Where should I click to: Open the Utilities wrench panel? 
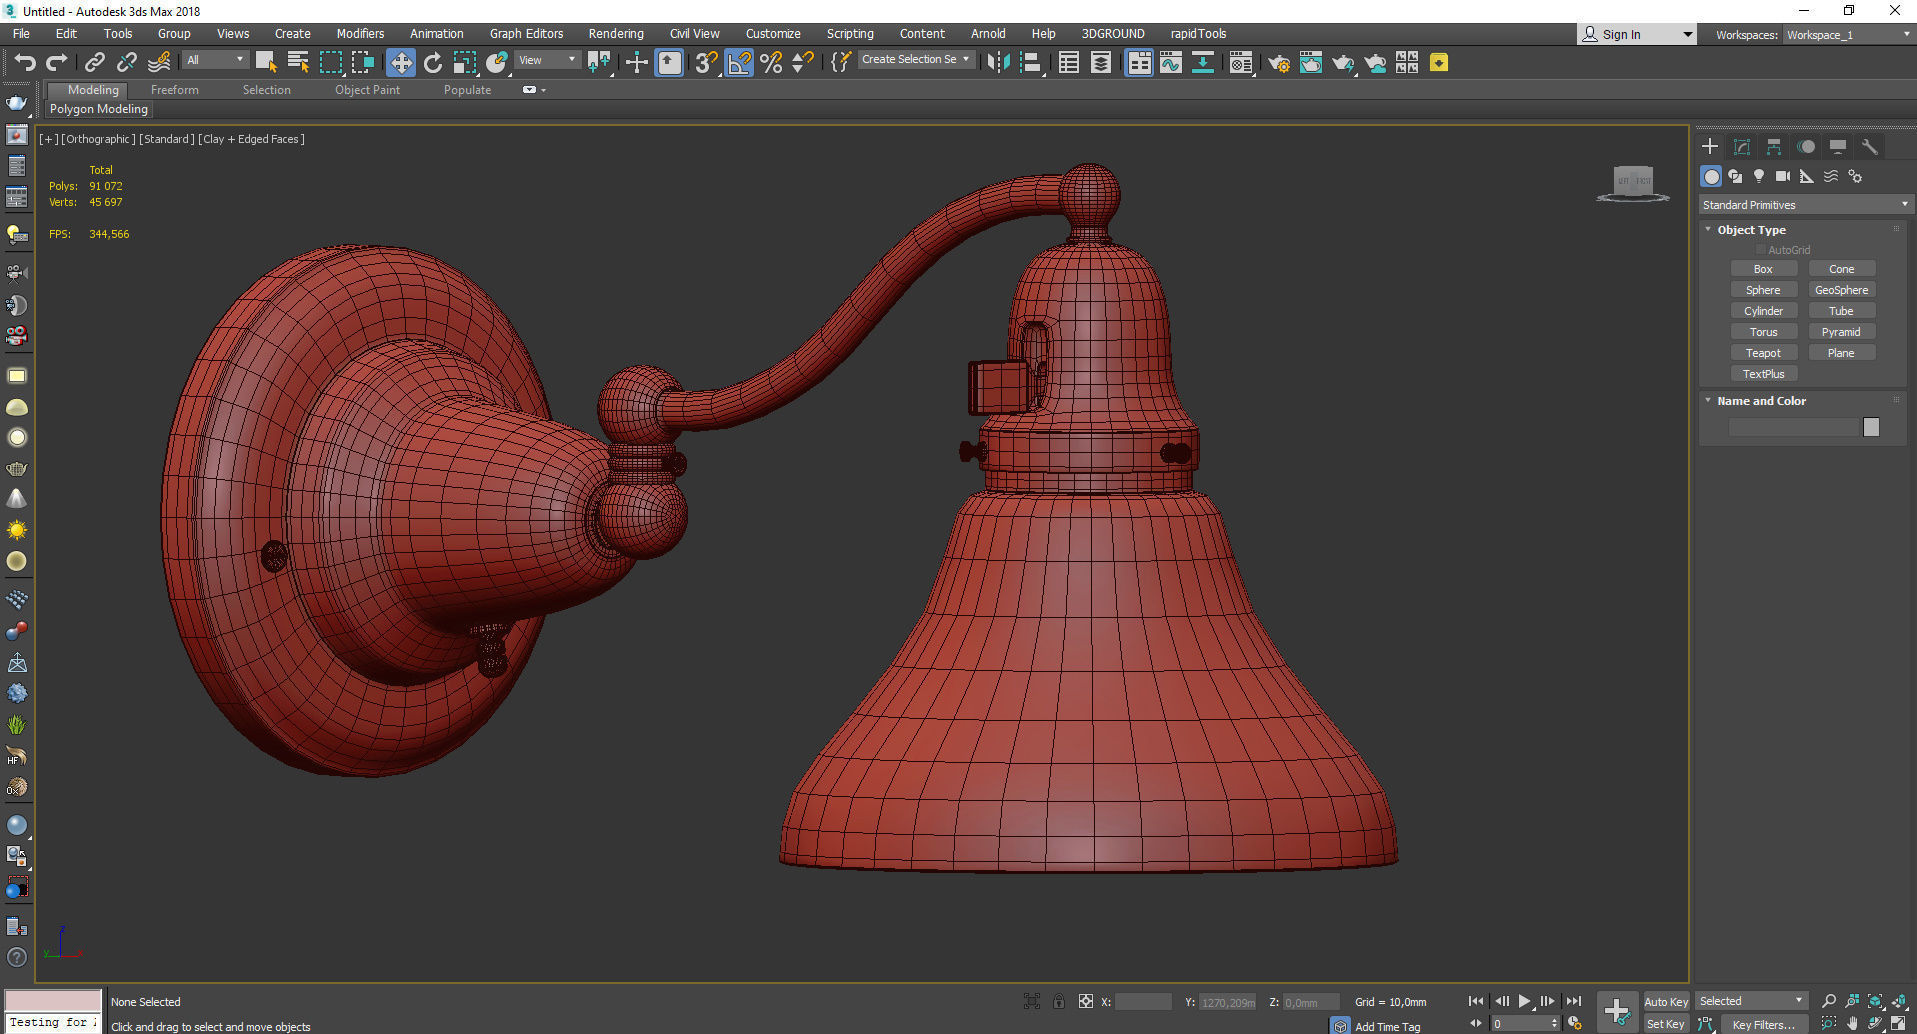[x=1870, y=147]
